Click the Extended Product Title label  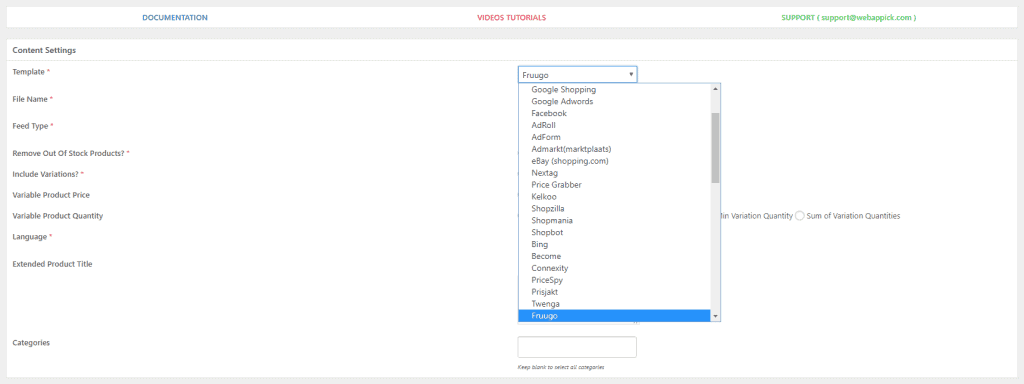pyautogui.click(x=52, y=264)
